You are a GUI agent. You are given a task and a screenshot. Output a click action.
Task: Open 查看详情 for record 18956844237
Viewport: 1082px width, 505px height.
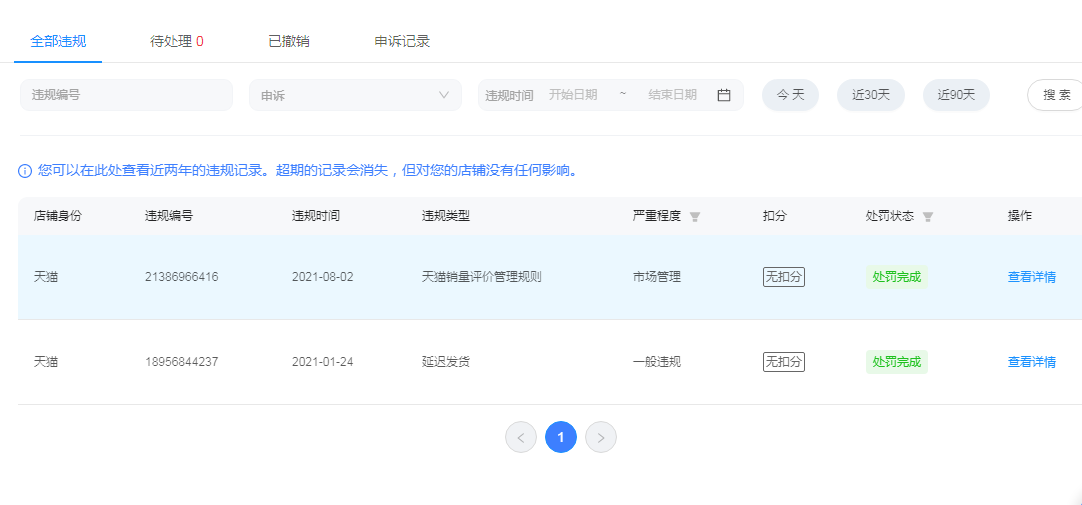click(1032, 362)
